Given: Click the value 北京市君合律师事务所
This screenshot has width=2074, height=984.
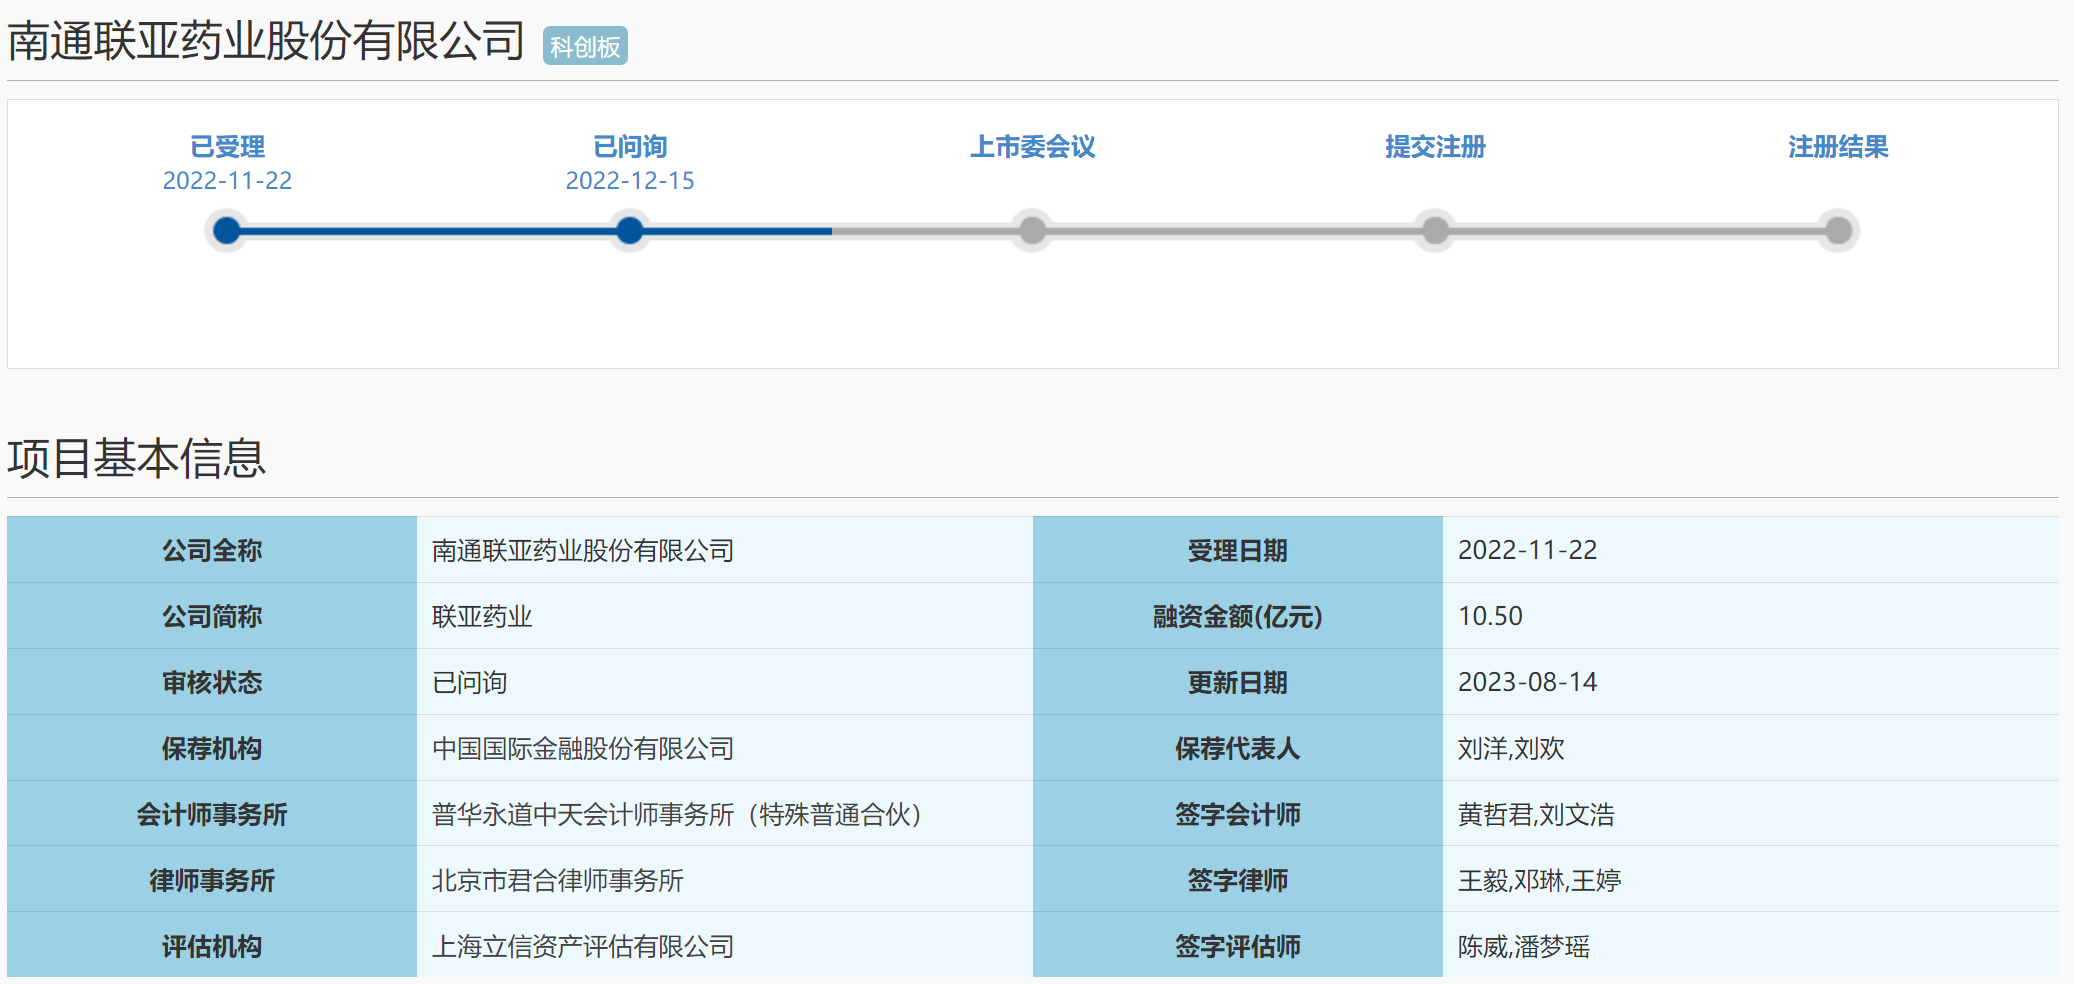Looking at the screenshot, I should pos(558,881).
